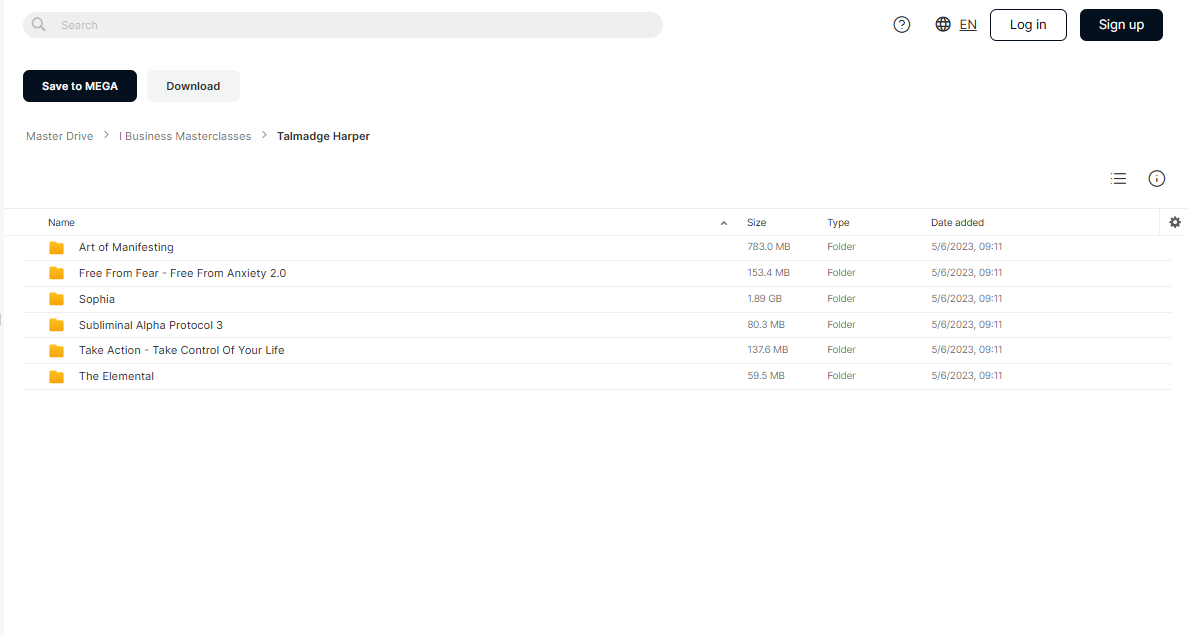Open the EN language selector
This screenshot has width=1187, height=635.
click(x=967, y=25)
